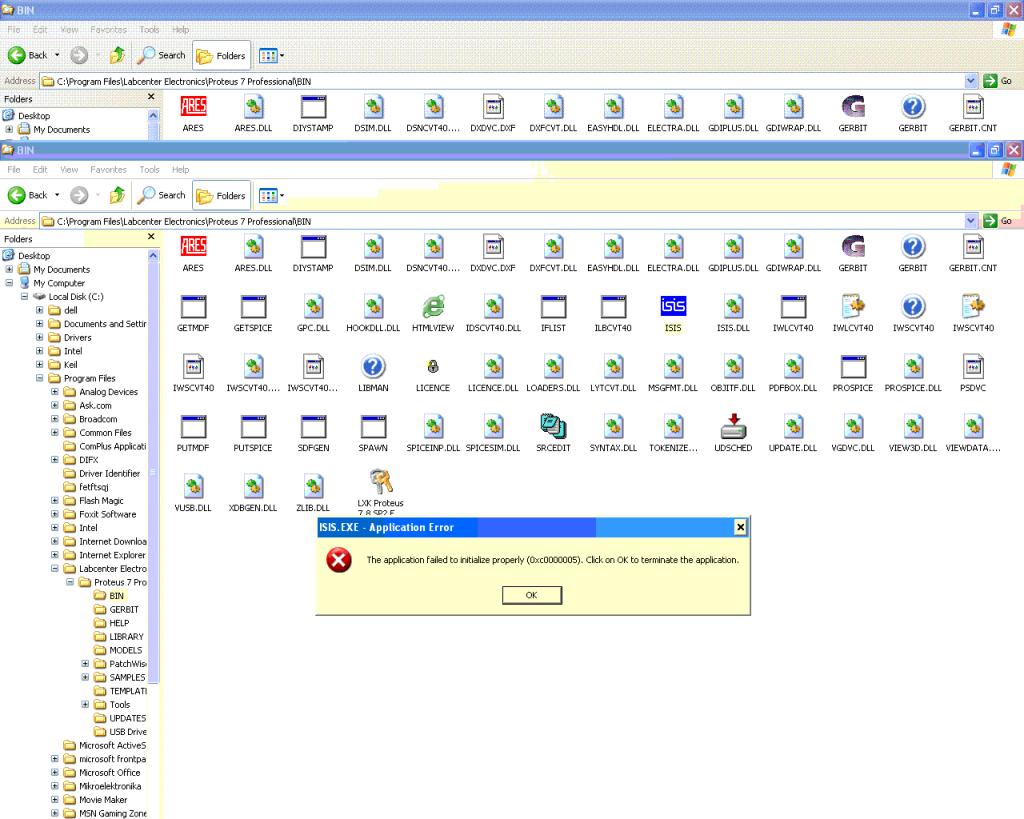1024x819 pixels.
Task: Select the ISIS.DLL file
Action: point(733,306)
